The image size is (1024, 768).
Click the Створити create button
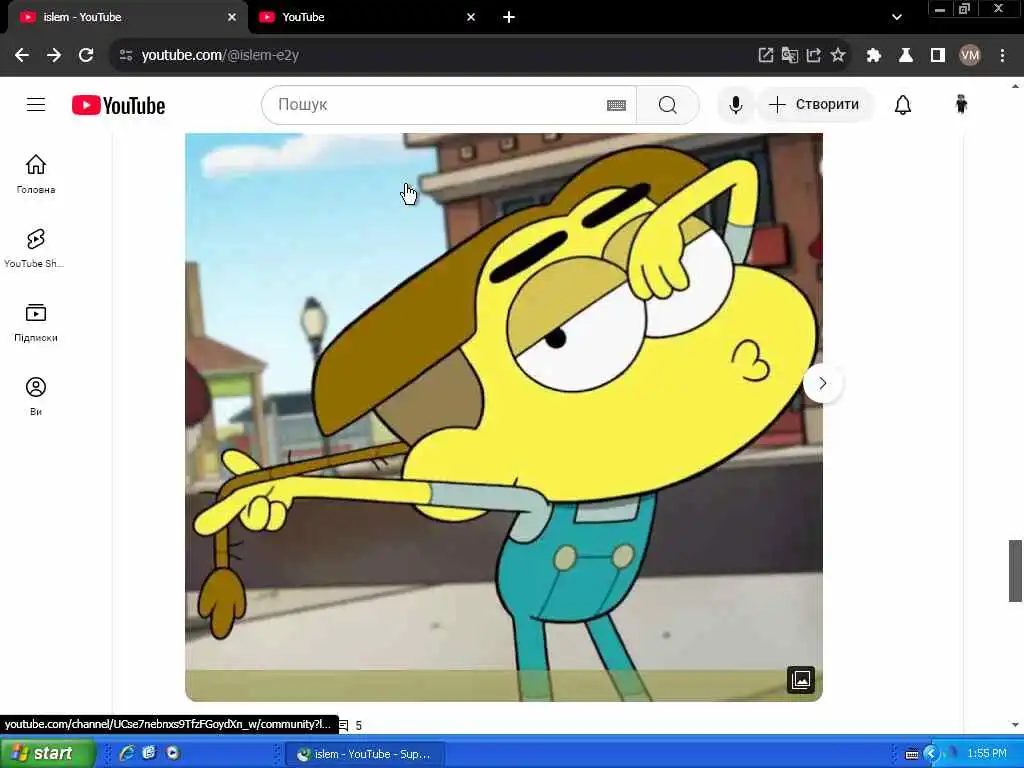[x=814, y=104]
